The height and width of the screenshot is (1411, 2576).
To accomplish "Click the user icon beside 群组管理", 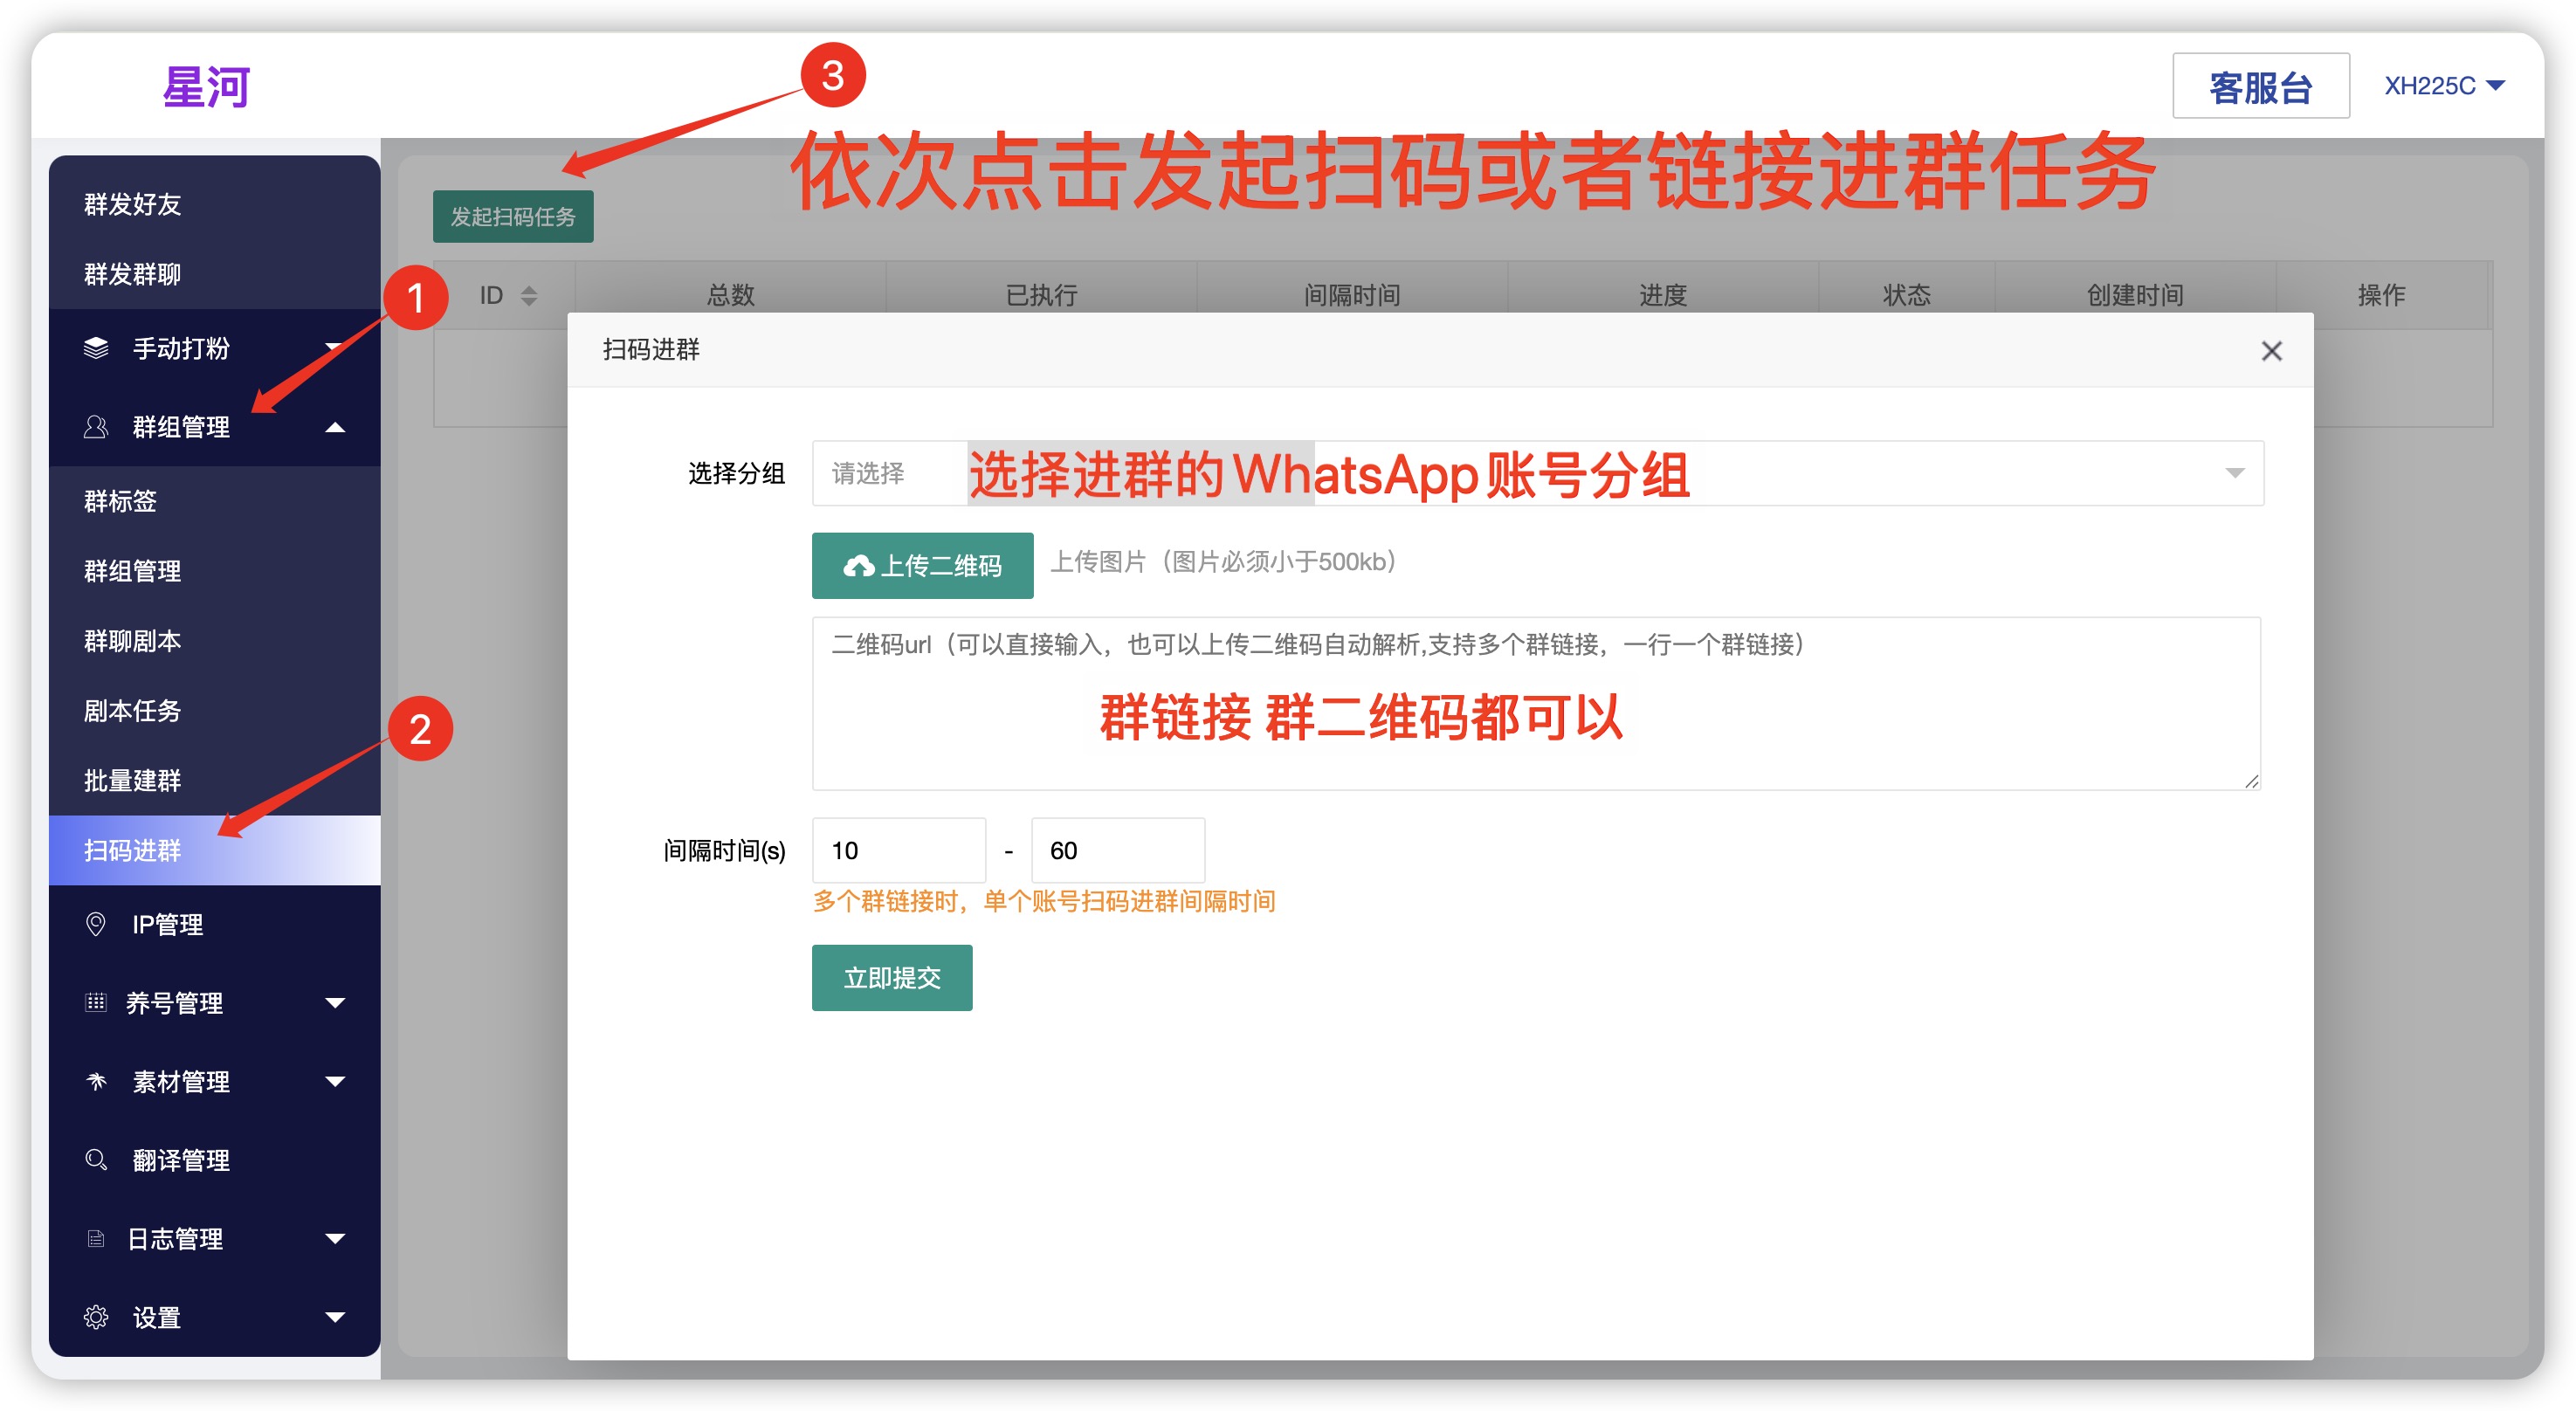I will click(96, 427).
